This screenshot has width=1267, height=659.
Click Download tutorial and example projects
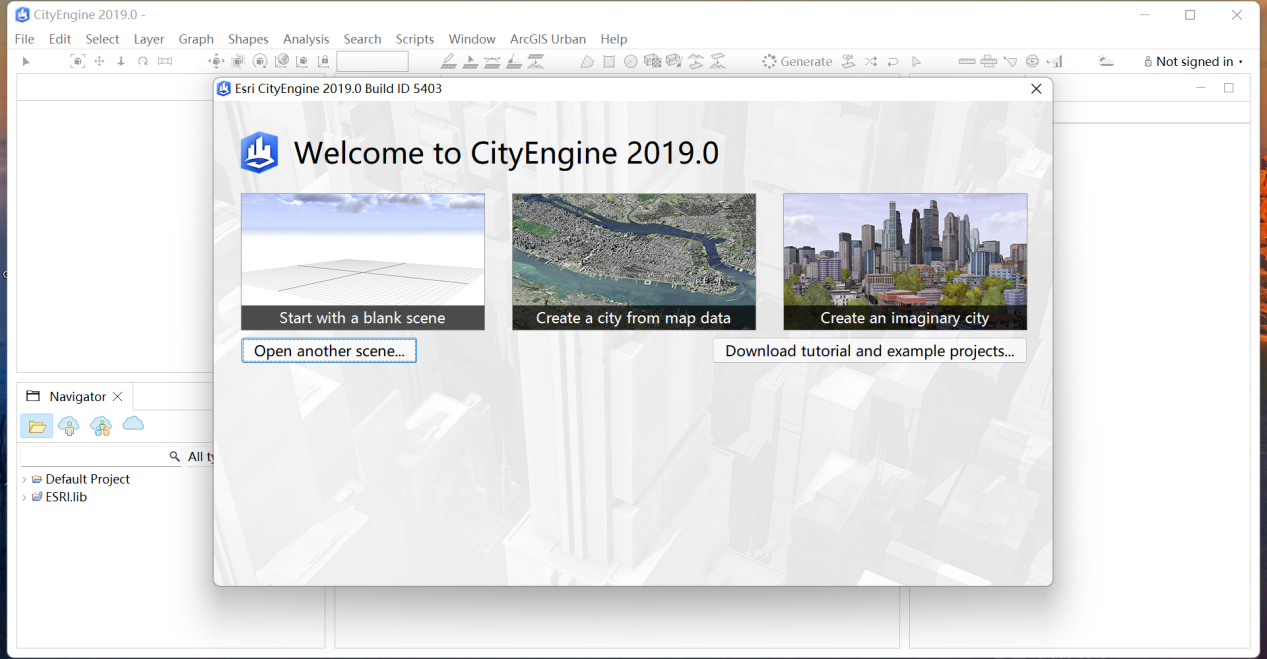[869, 350]
